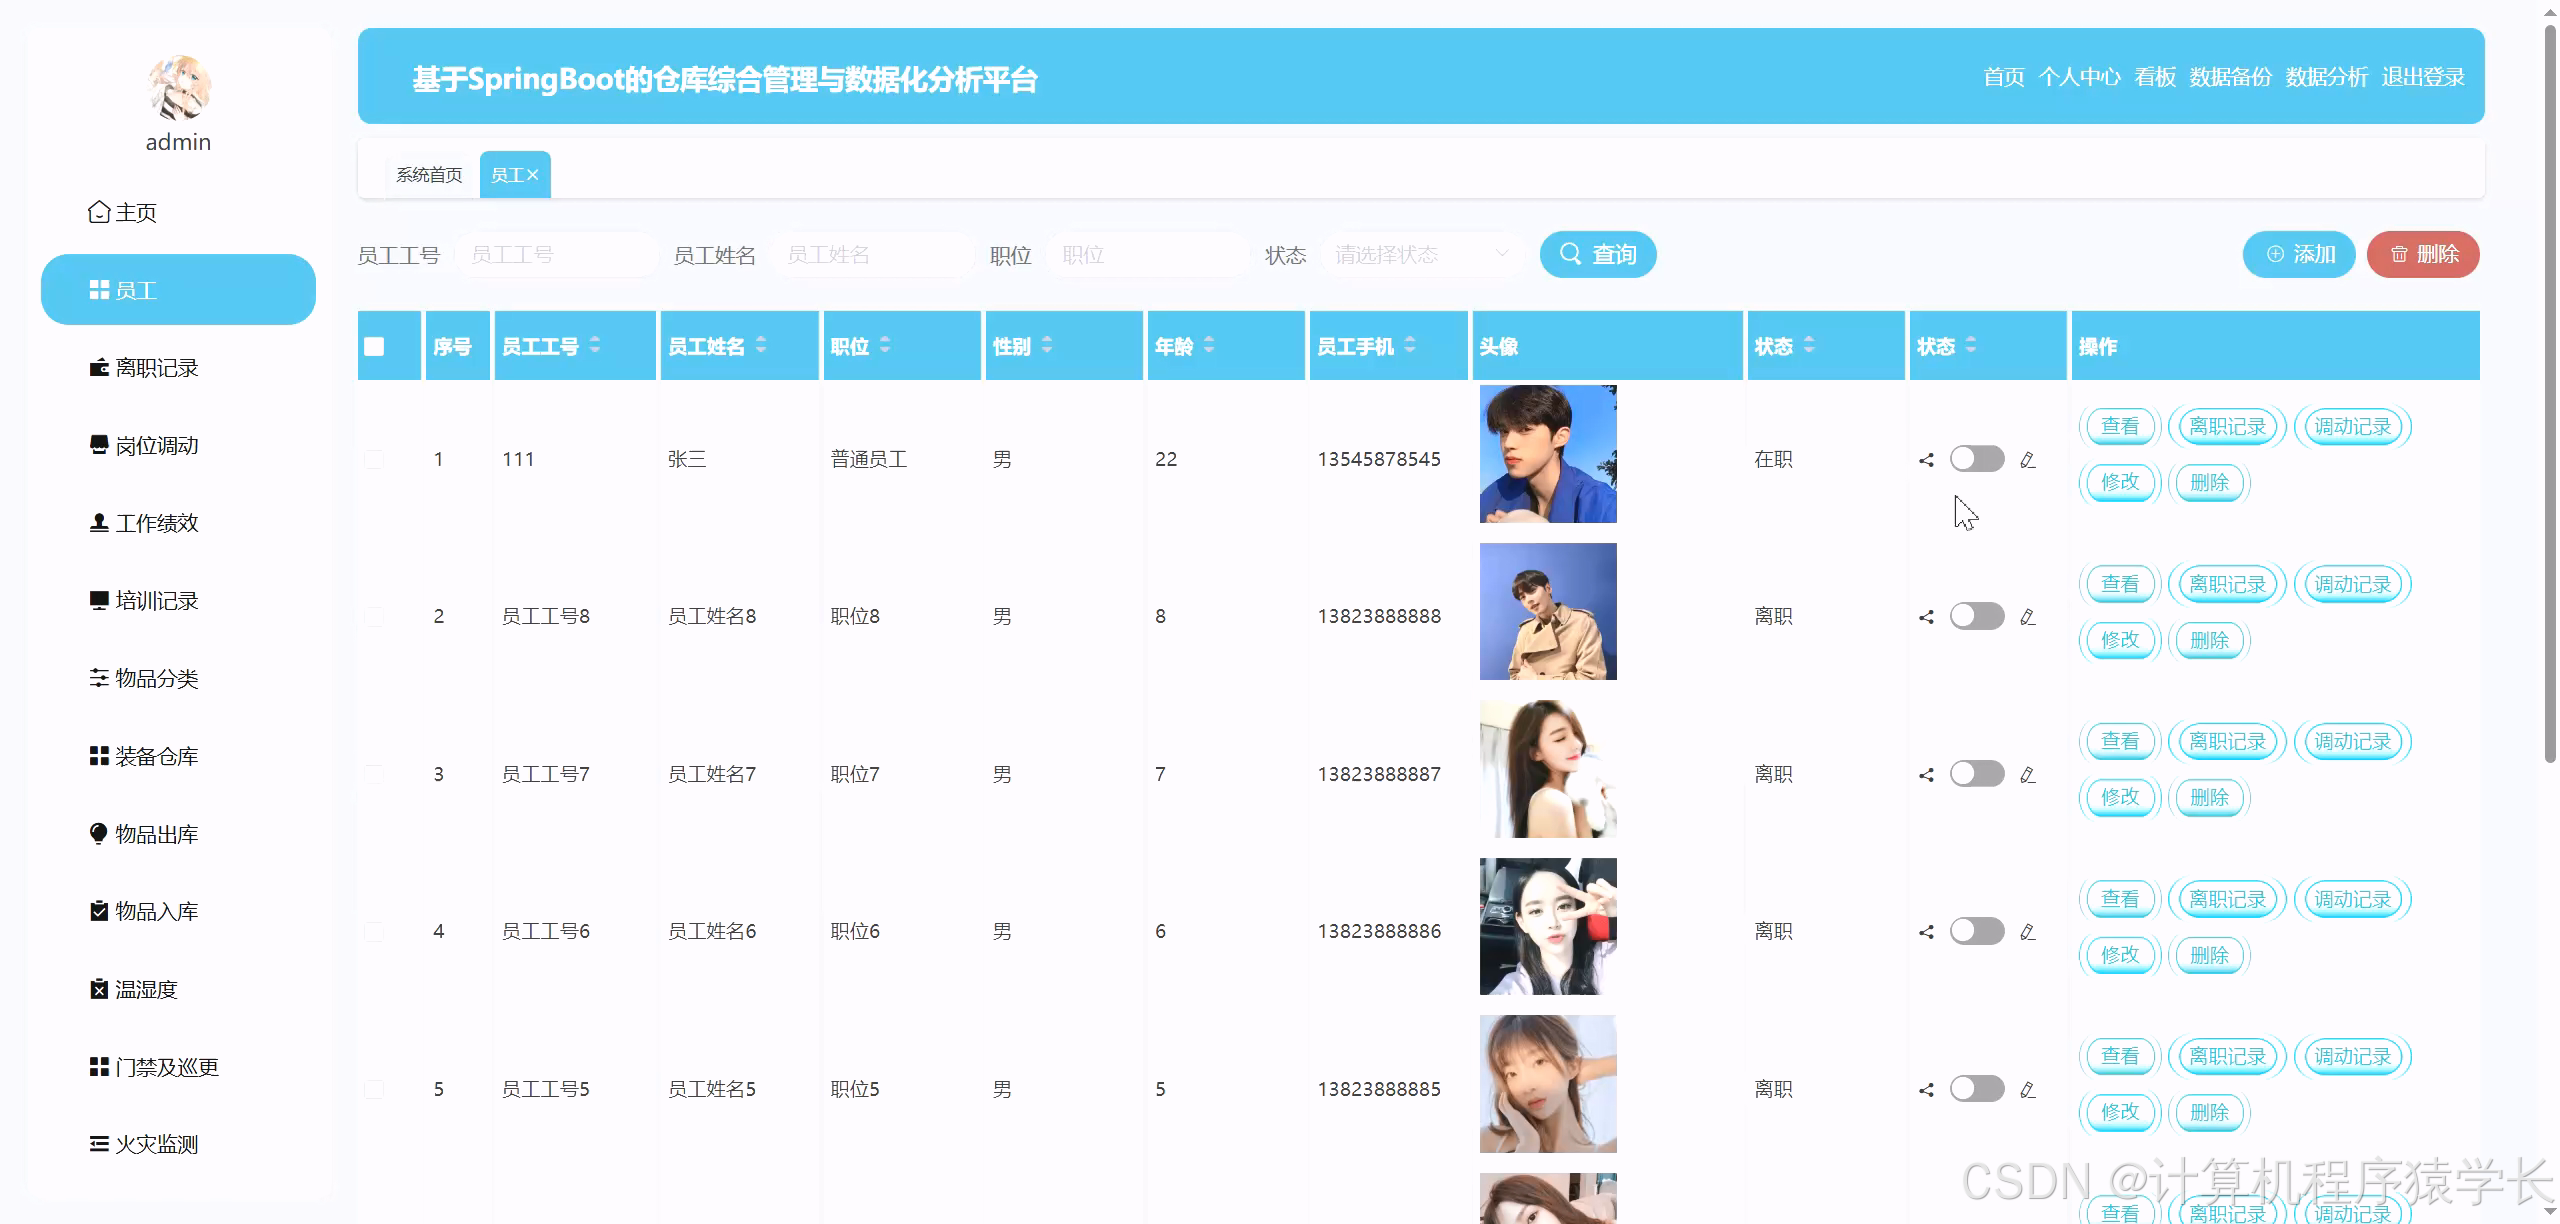2560x1224 pixels.
Task: Switch to the 系统首页 tab
Action: pos(427,174)
